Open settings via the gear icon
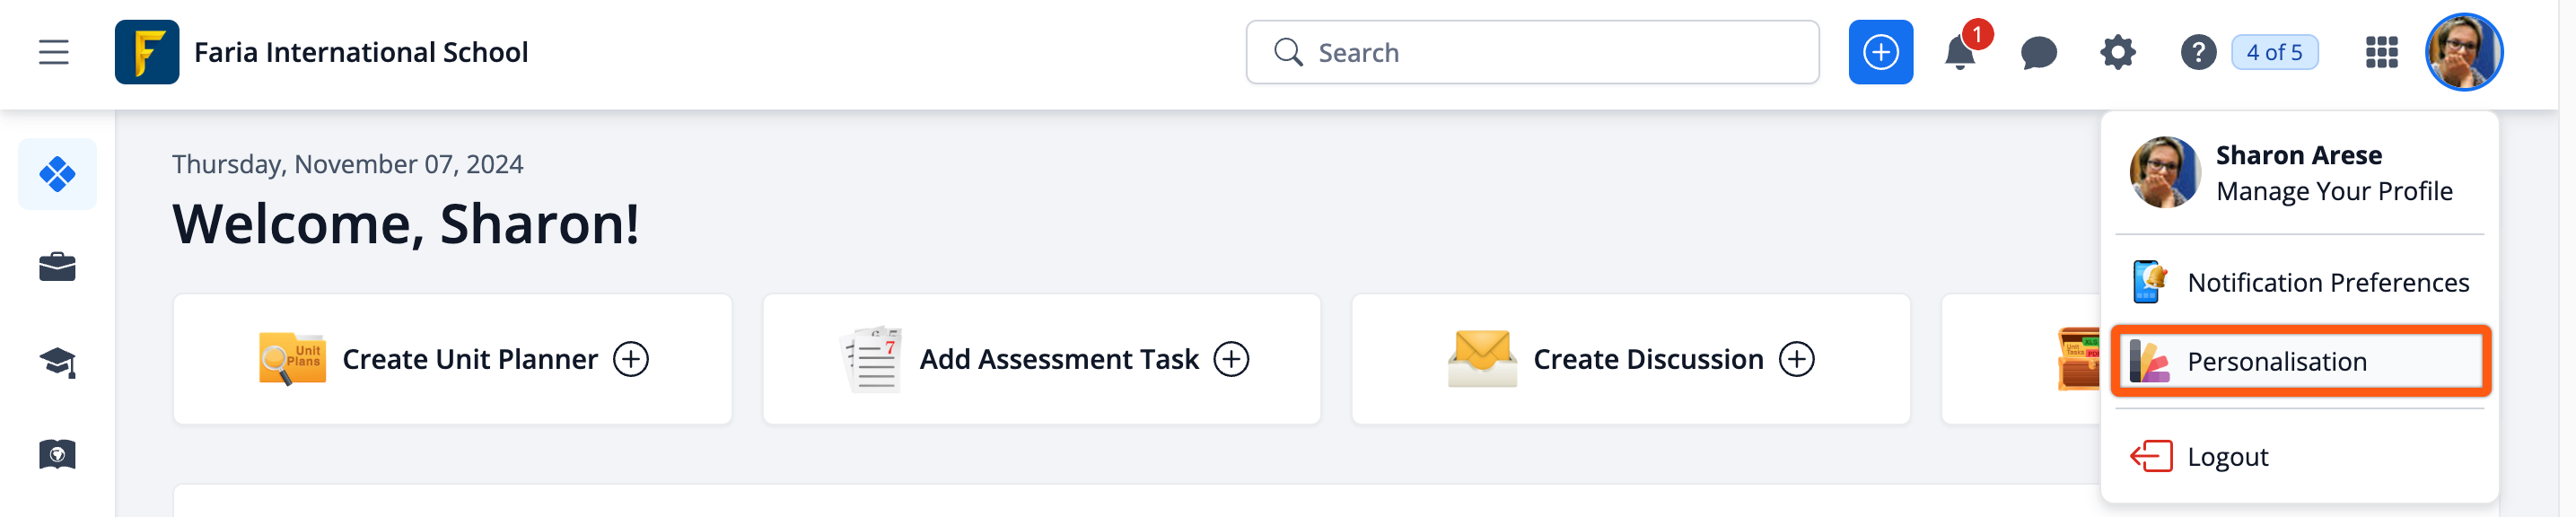Viewport: 2576px width, 517px height. click(x=2117, y=52)
